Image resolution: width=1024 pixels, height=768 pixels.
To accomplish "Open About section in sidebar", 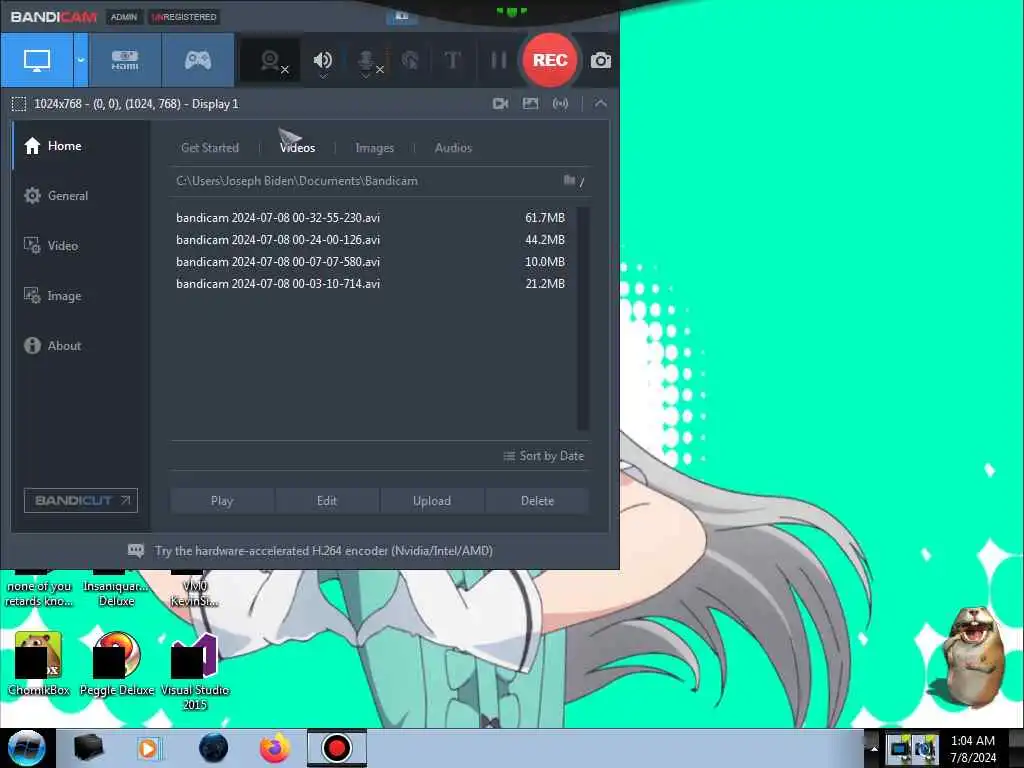I will (52, 345).
